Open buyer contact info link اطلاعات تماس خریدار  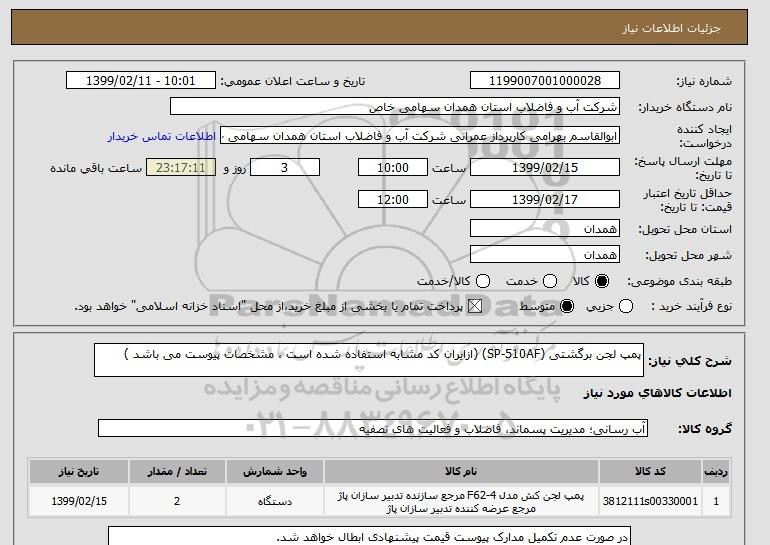[162, 136]
